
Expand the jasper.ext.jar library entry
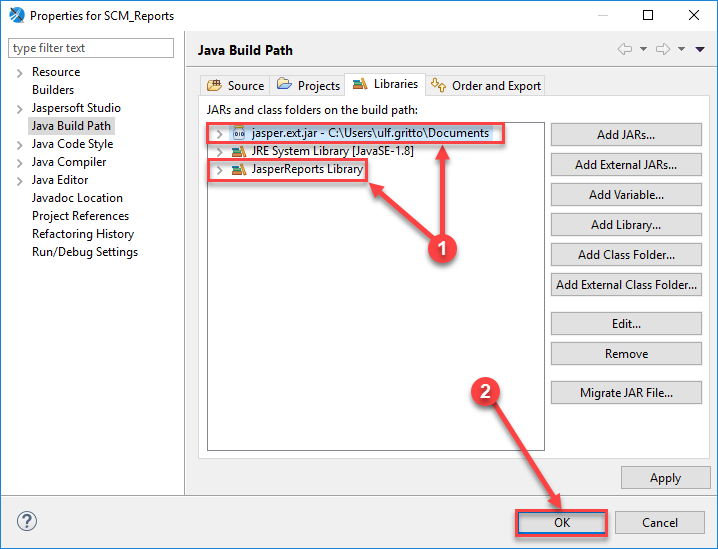tap(220, 133)
